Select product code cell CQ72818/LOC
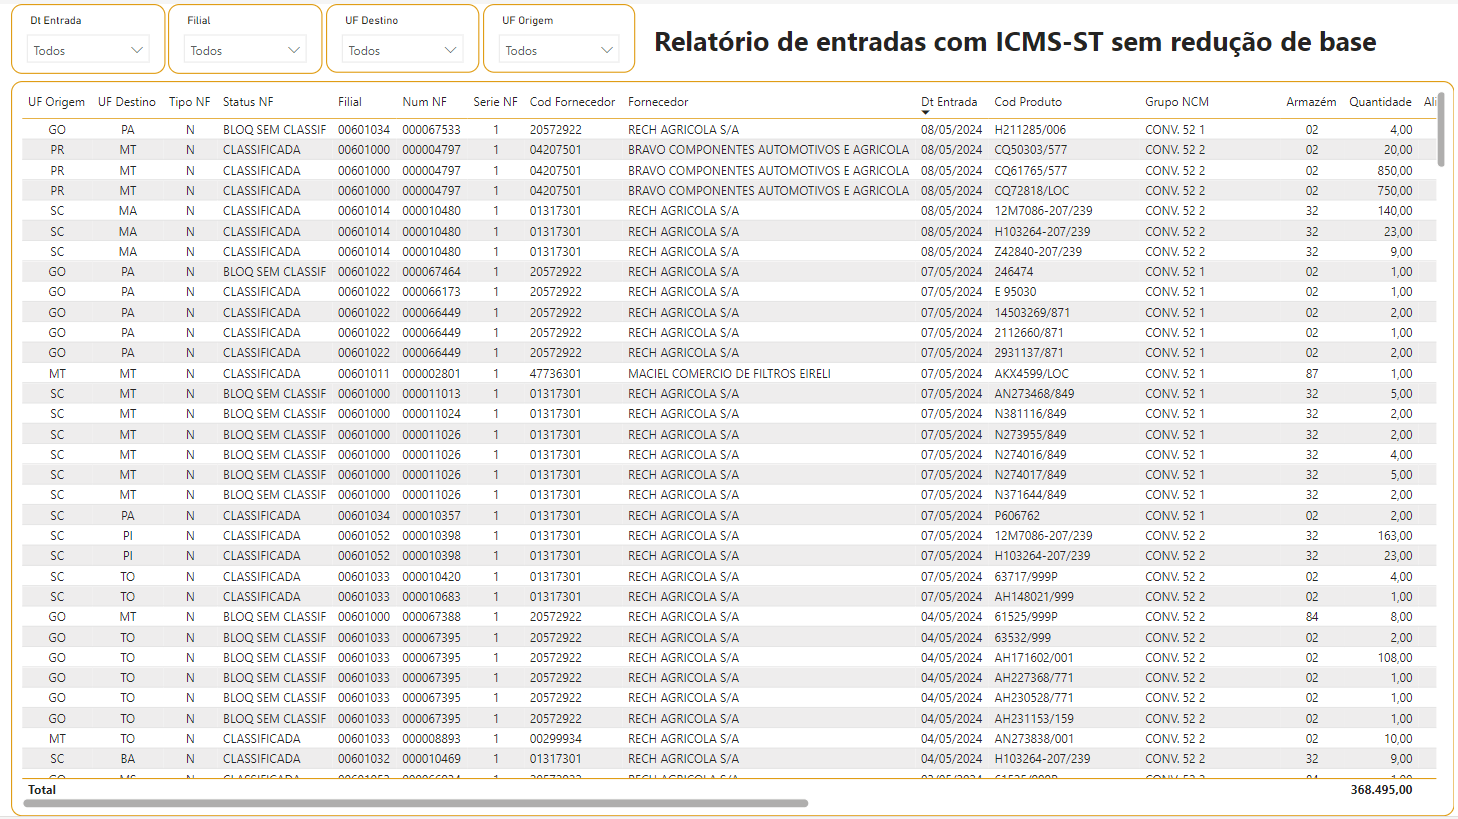 tap(1031, 191)
